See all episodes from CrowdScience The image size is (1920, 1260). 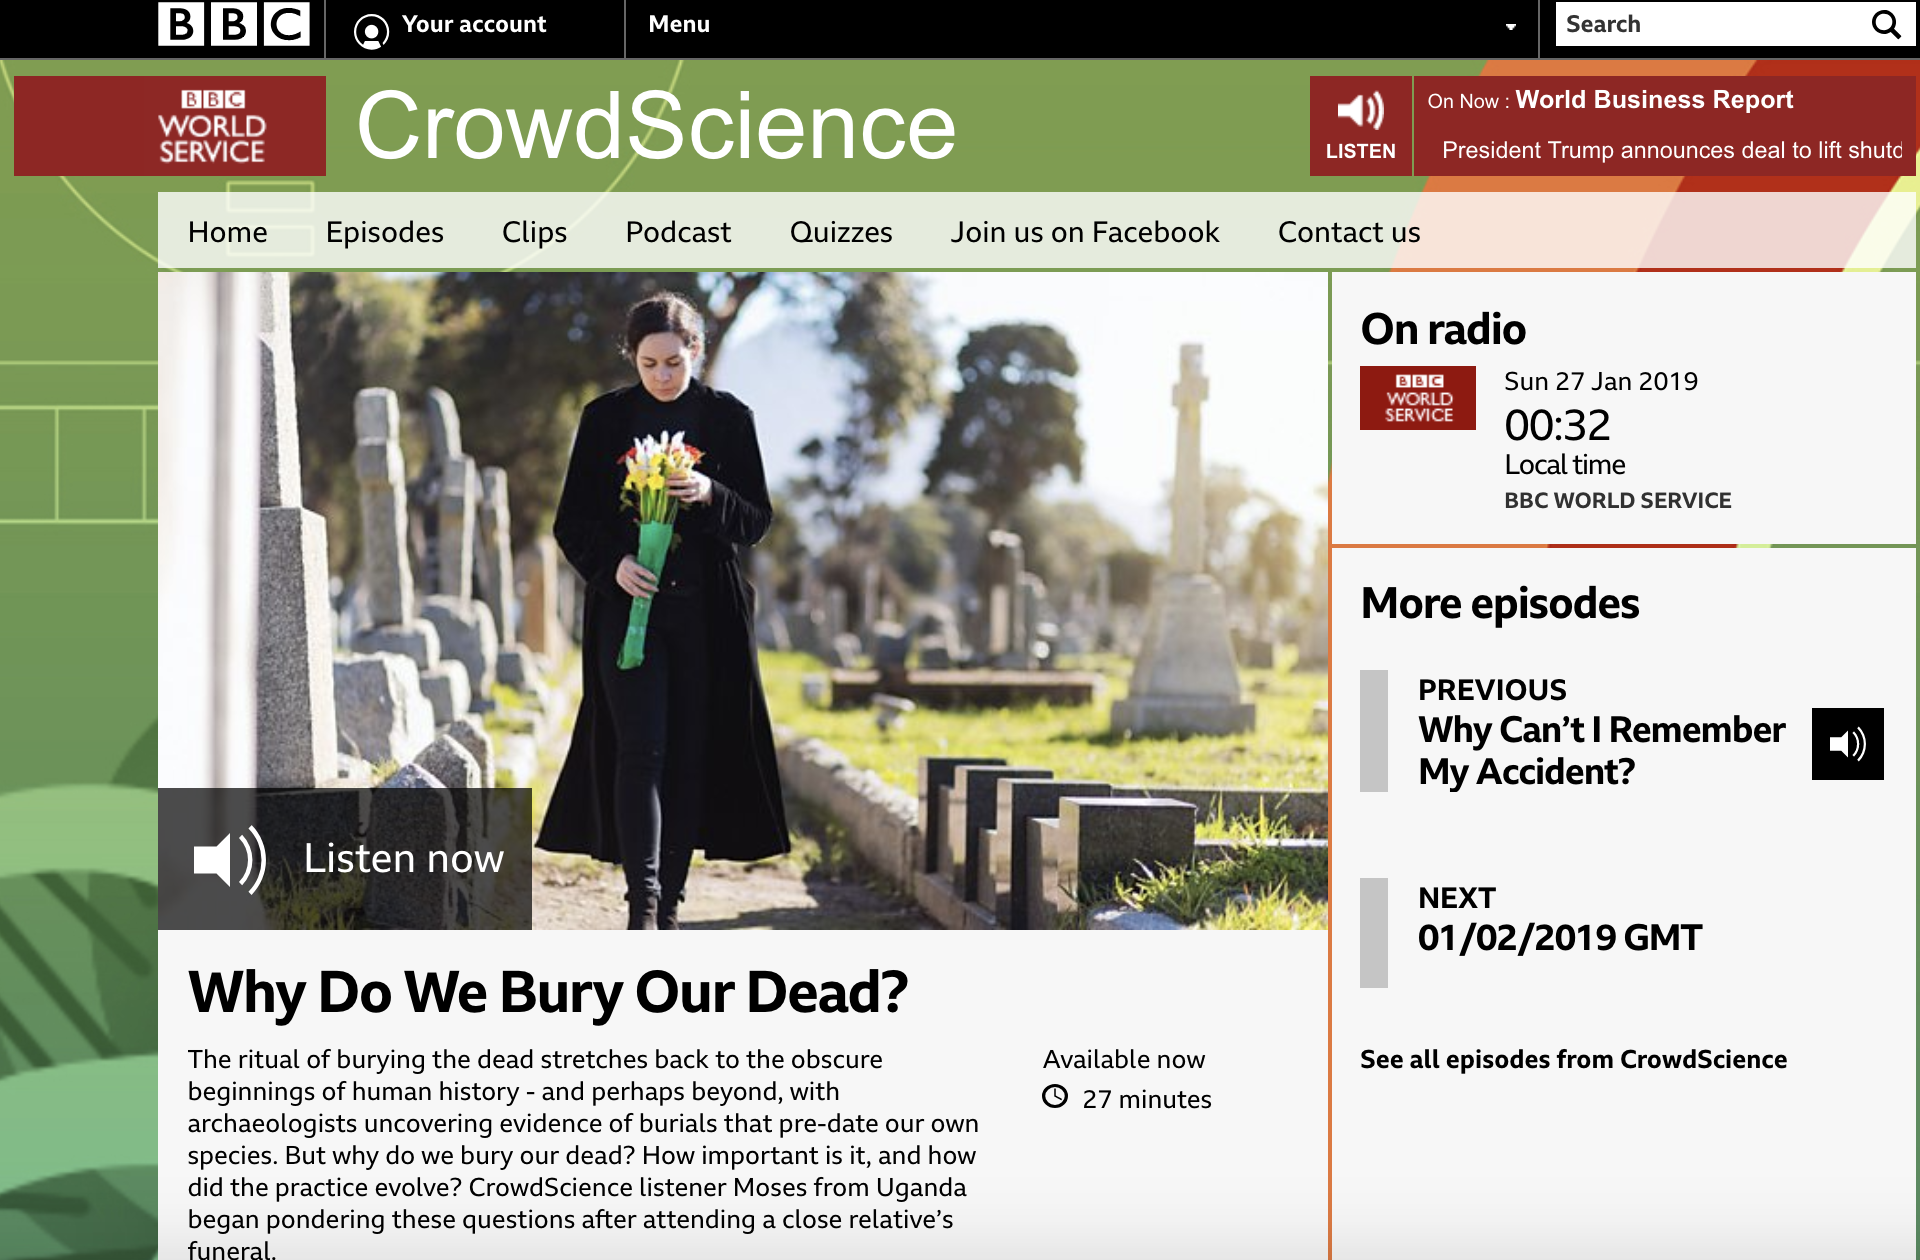click(1573, 1059)
